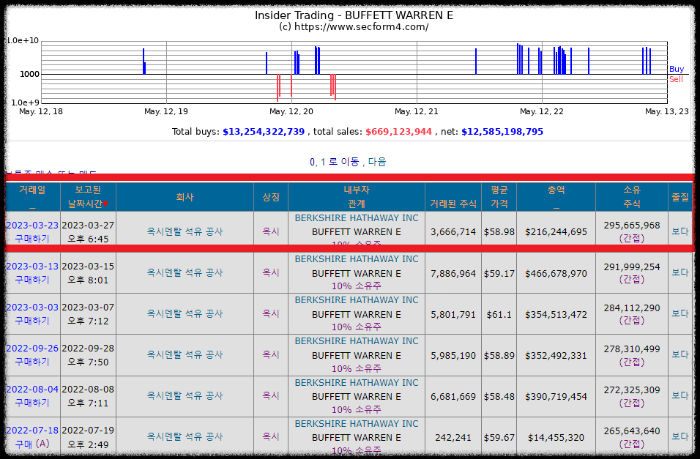Select the total buys value $13,254,322,739
The width and height of the screenshot is (700, 459).
[263, 132]
